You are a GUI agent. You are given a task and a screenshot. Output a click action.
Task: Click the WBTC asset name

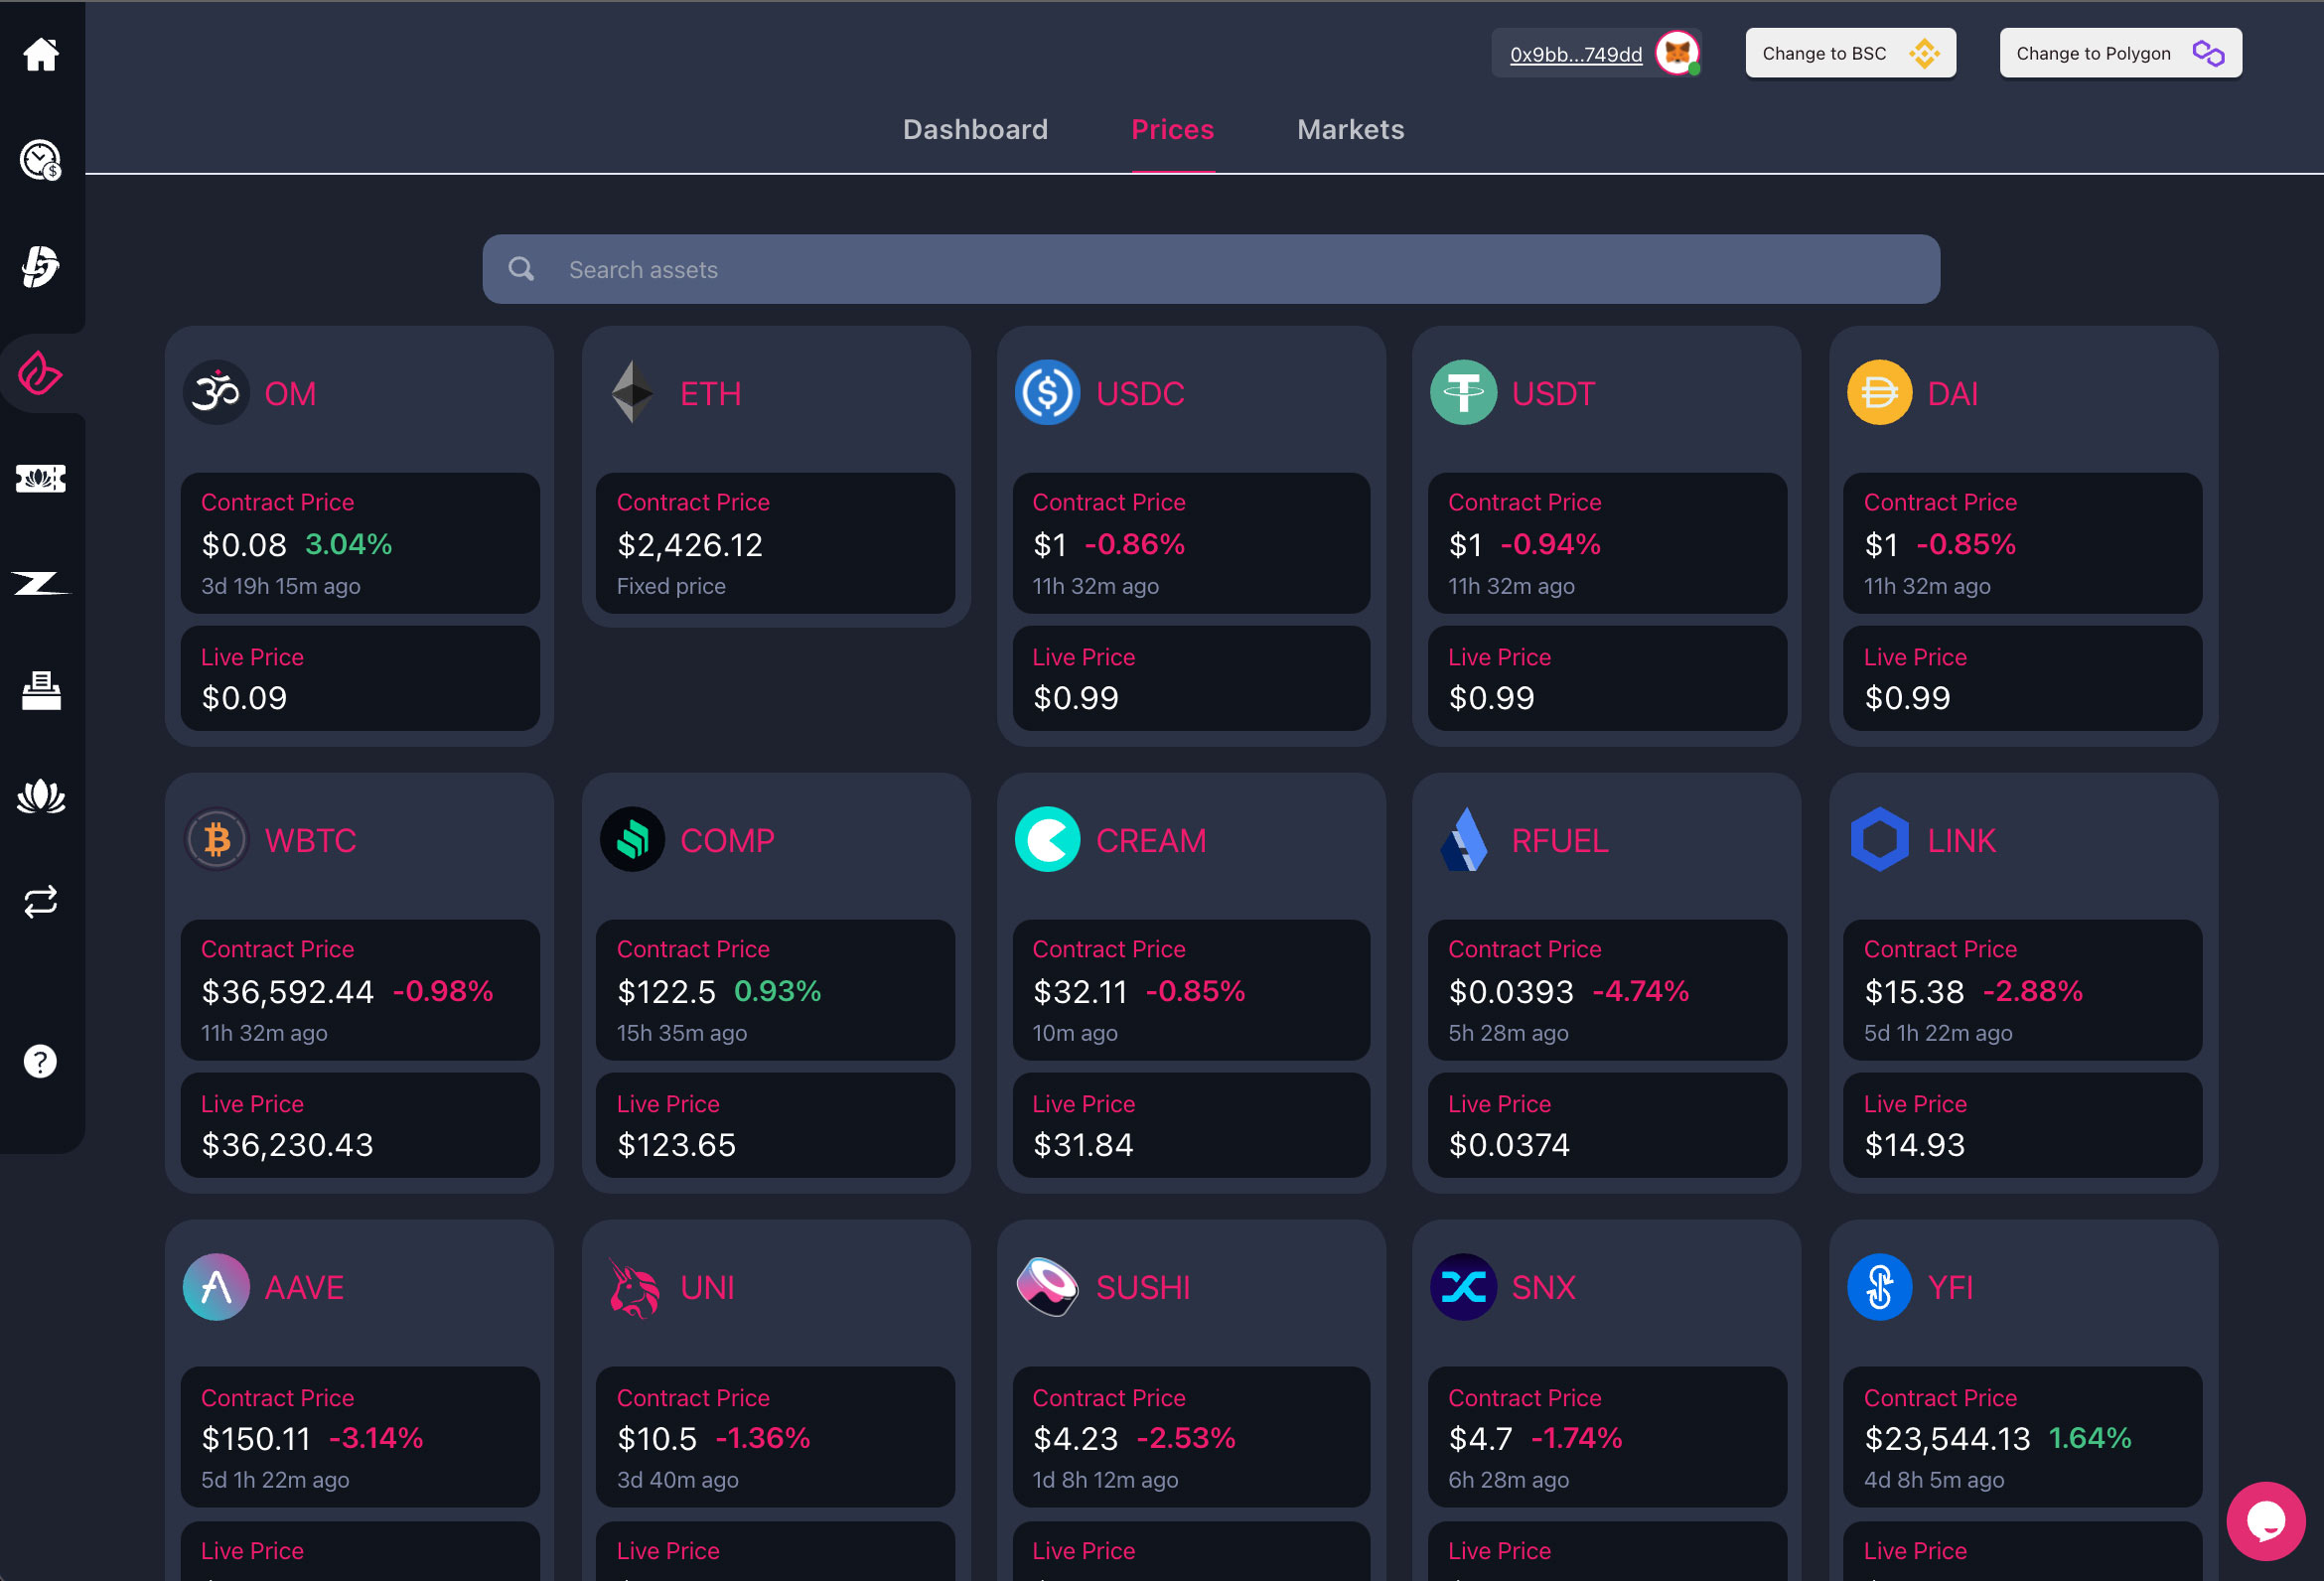tap(310, 841)
